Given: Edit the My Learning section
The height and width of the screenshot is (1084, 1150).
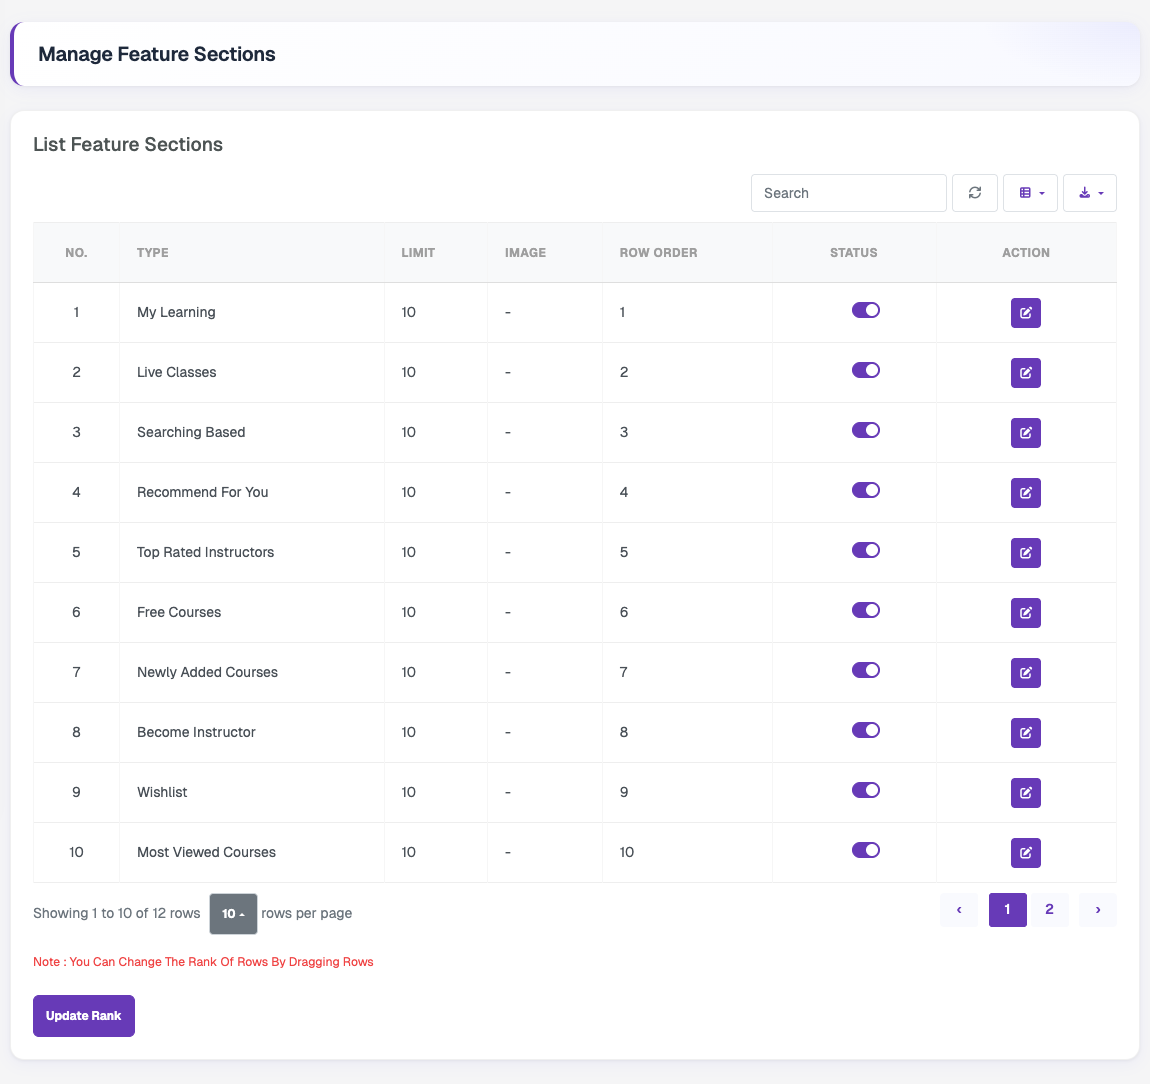Looking at the screenshot, I should pos(1025,312).
